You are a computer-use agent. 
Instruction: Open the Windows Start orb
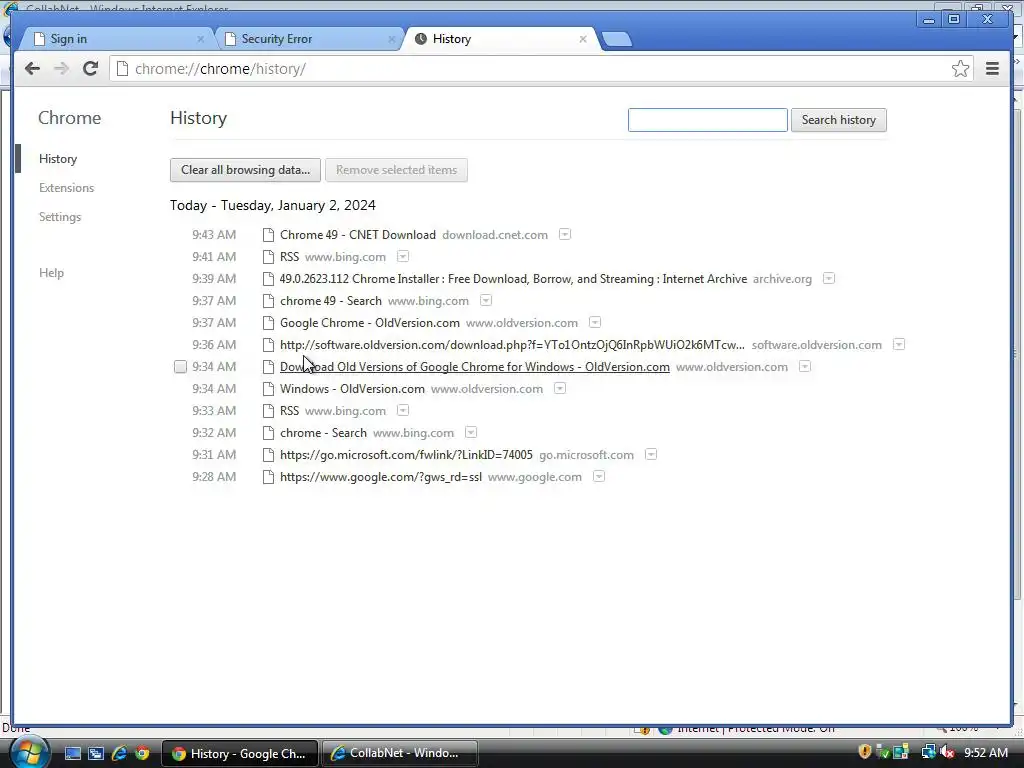pos(29,752)
